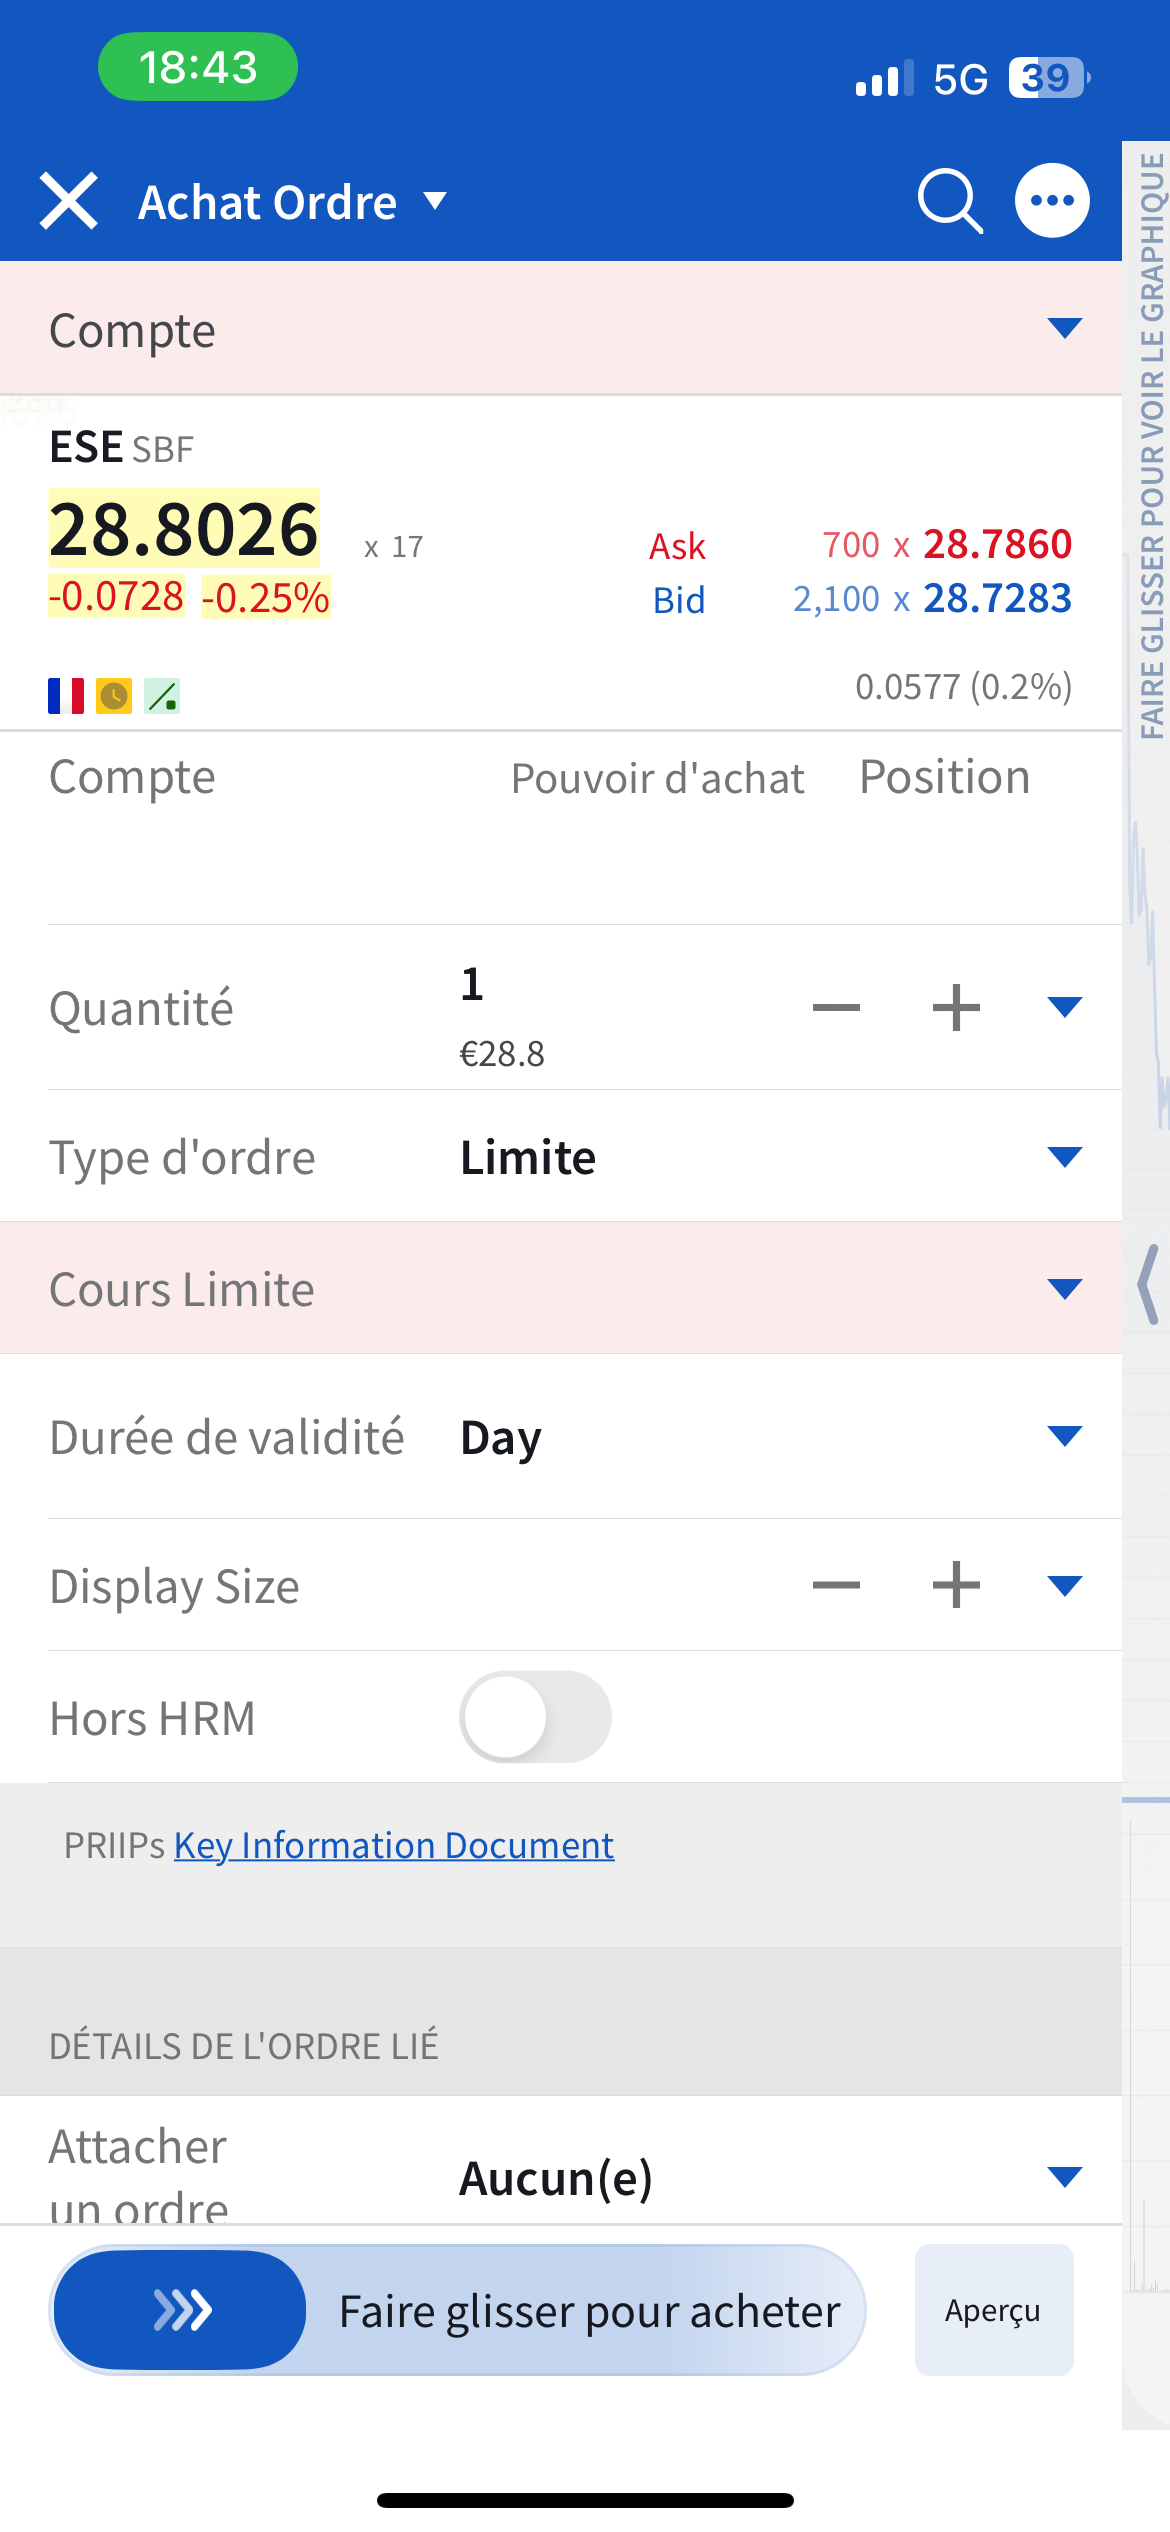Viewport: 1170px width, 2532px height.
Task: Close the order screen with X
Action: [x=68, y=201]
